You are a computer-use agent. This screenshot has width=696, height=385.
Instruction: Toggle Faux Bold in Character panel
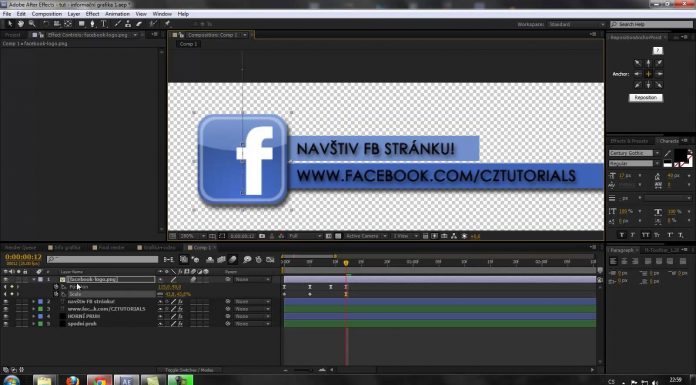[622, 235]
